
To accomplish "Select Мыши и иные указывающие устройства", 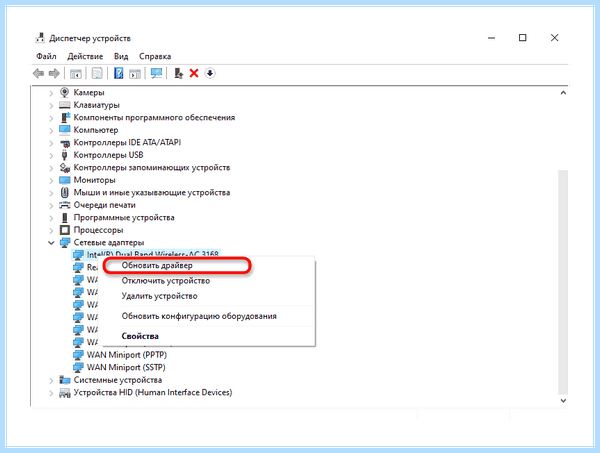I will click(152, 192).
